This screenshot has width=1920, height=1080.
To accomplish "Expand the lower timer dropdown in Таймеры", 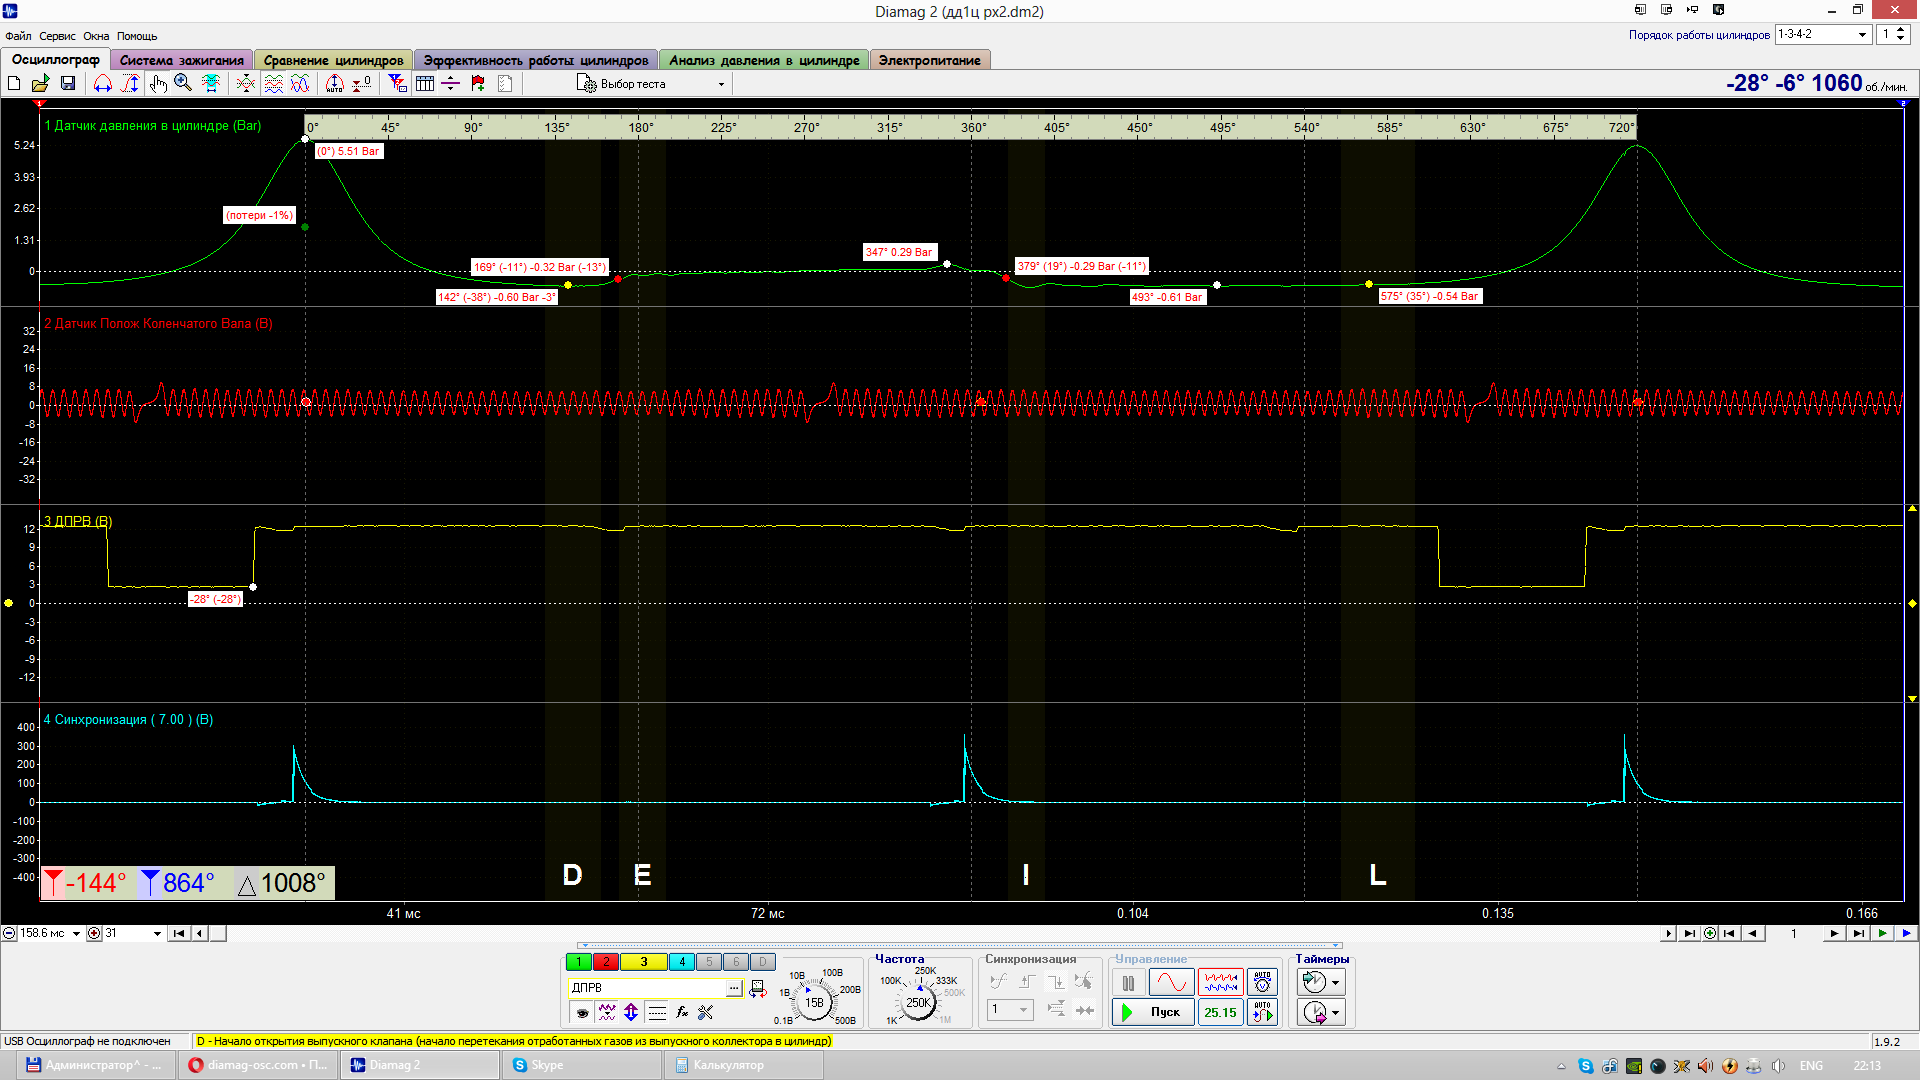I will pos(1335,1013).
